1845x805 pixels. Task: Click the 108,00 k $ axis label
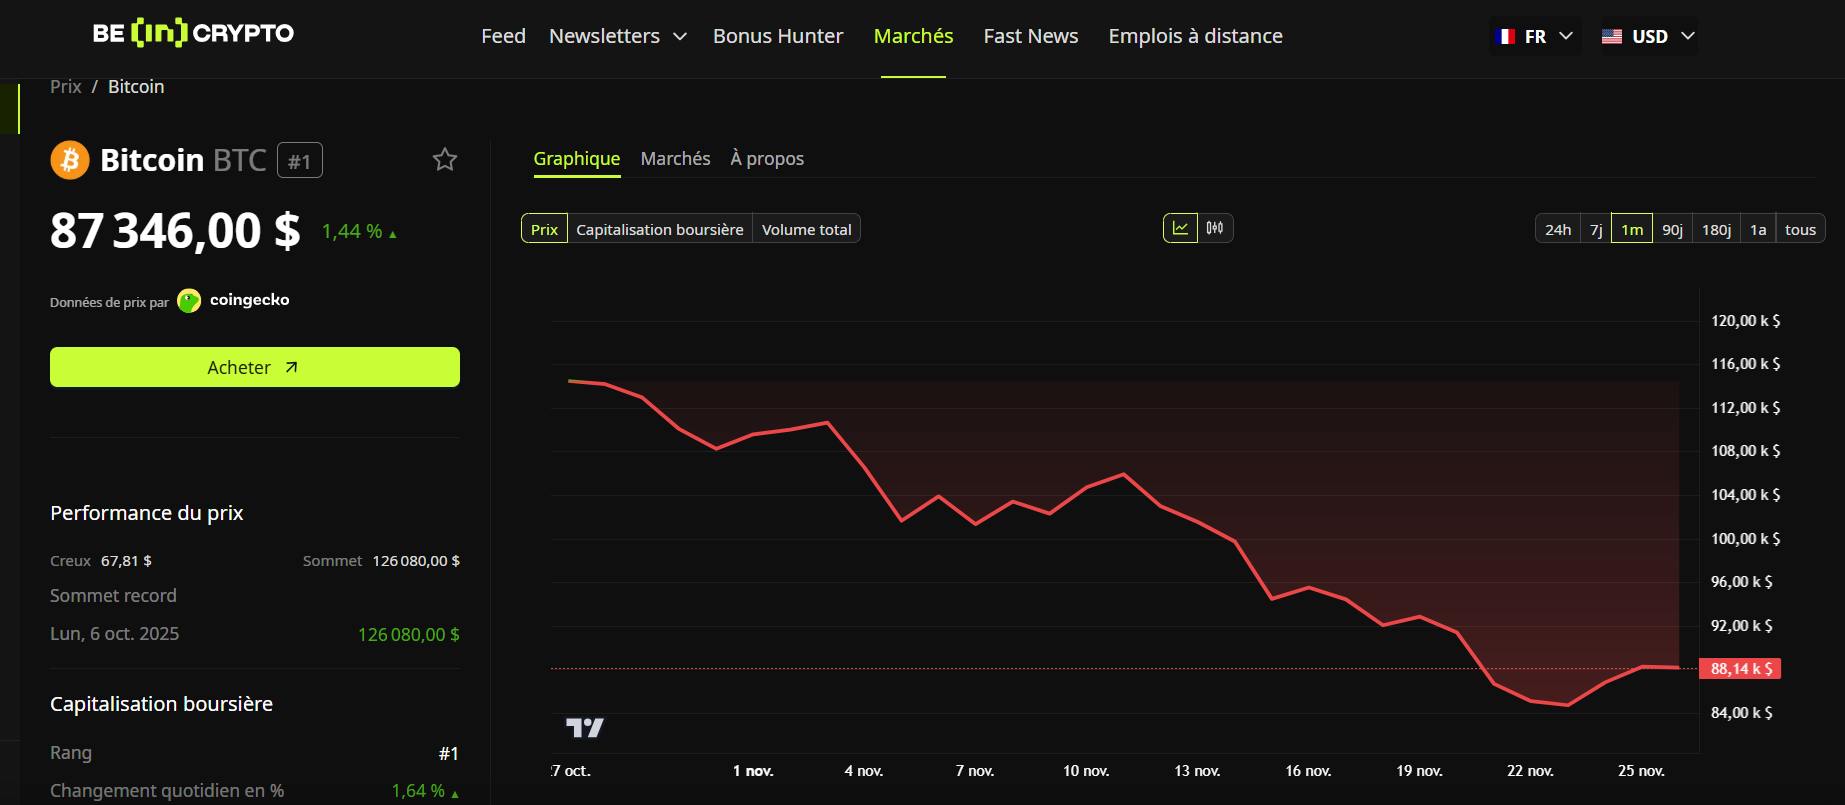1745,451
